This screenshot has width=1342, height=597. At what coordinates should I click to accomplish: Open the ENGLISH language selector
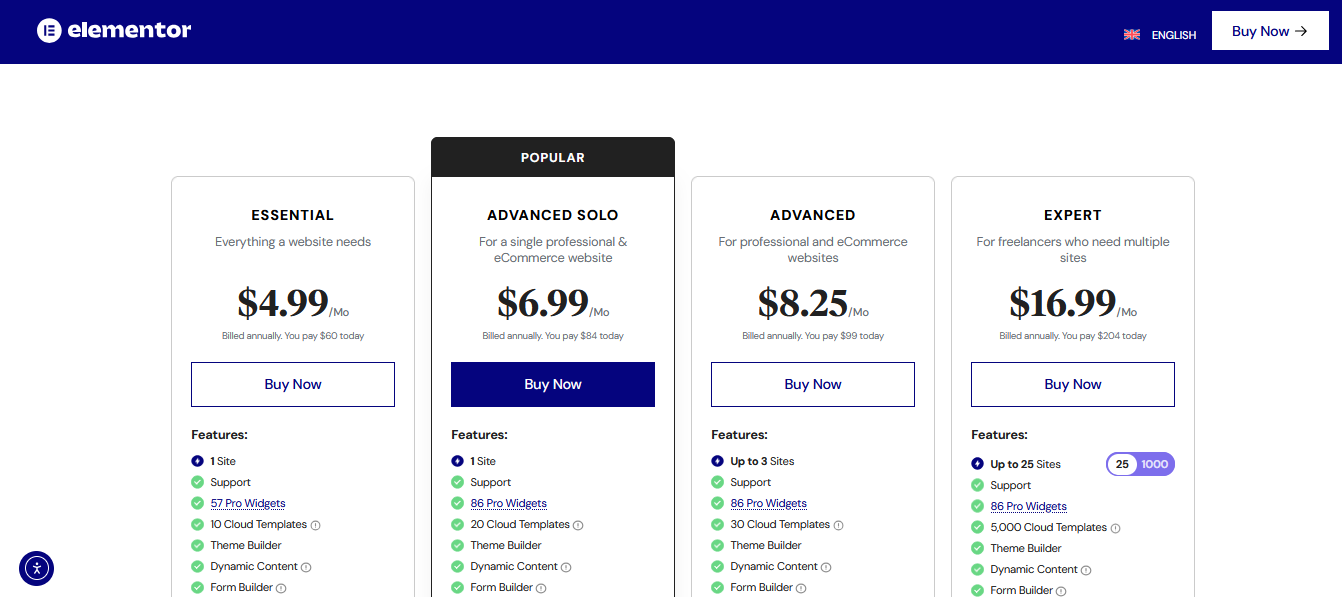[x=1173, y=35]
